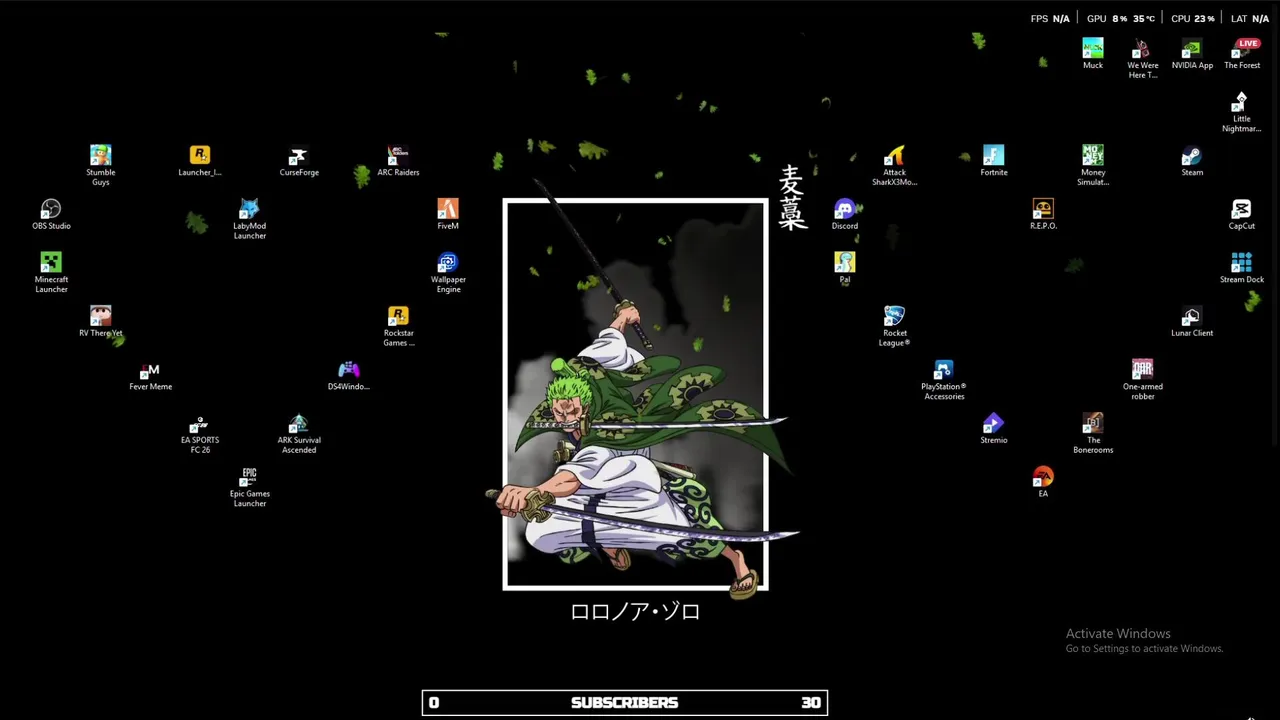Select the Money Simulator icon
This screenshot has height=720, width=1280.
(x=1092, y=165)
